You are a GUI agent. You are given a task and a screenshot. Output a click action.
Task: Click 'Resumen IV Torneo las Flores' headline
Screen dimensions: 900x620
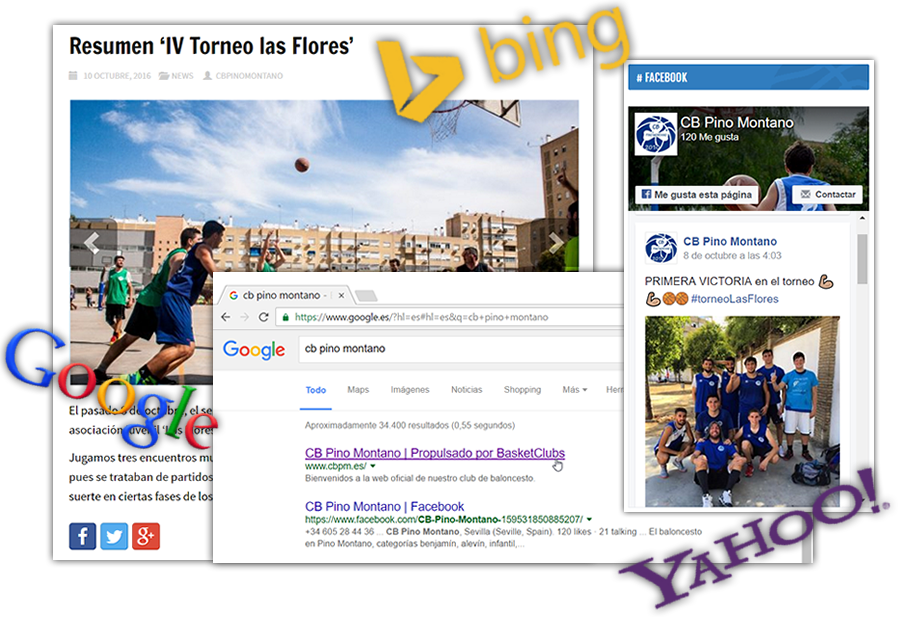(x=211, y=46)
